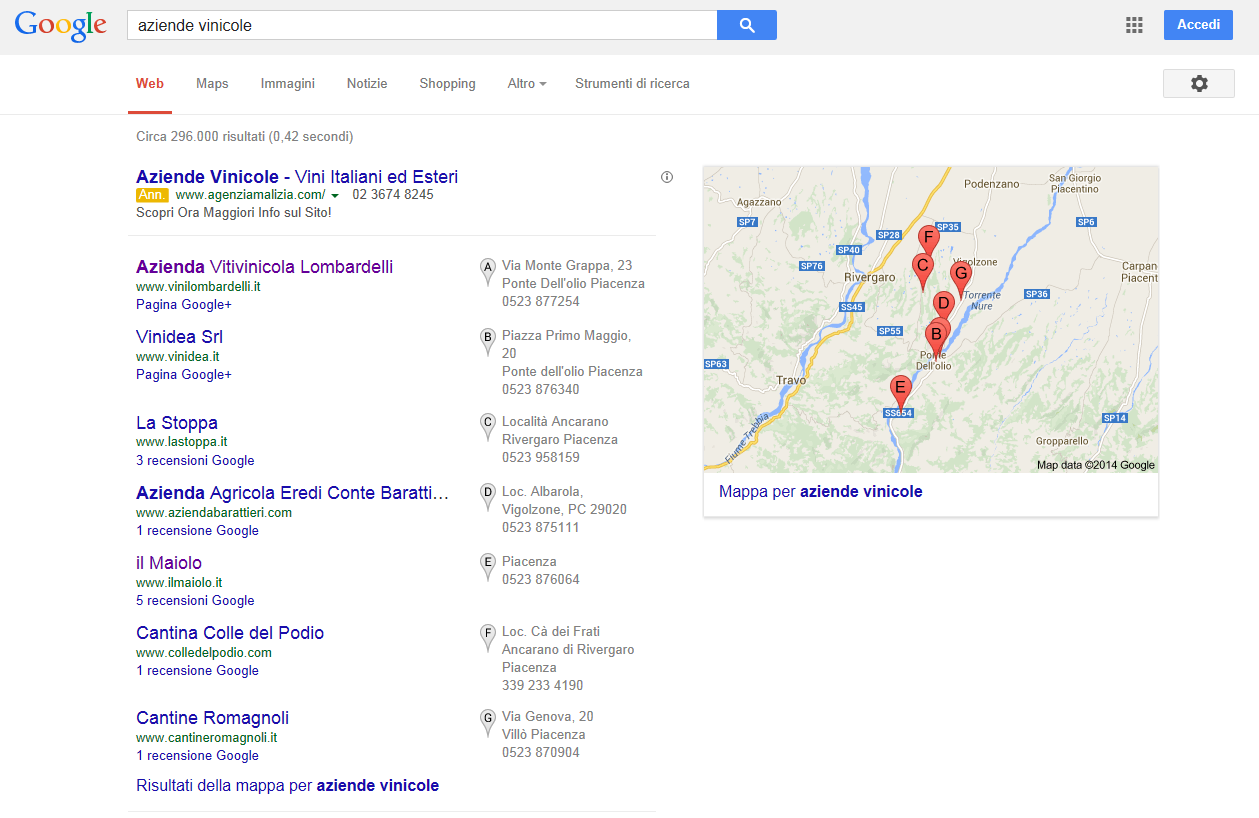The height and width of the screenshot is (818, 1259).
Task: Switch to the Maps tab
Action: (212, 84)
